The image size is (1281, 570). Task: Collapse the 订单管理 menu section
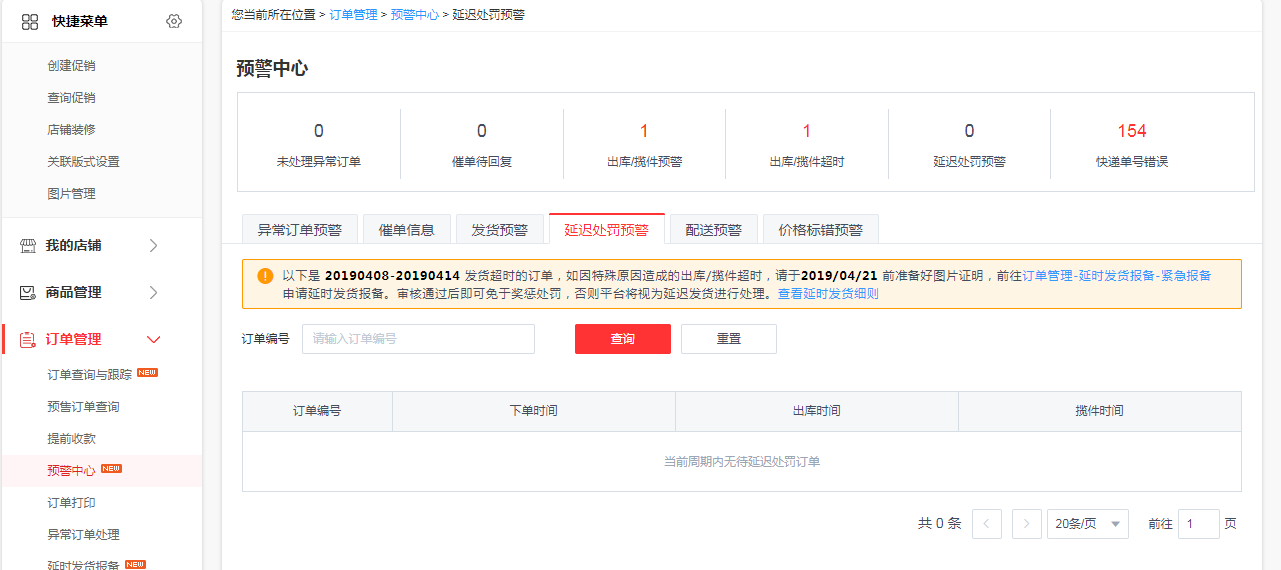tap(153, 339)
